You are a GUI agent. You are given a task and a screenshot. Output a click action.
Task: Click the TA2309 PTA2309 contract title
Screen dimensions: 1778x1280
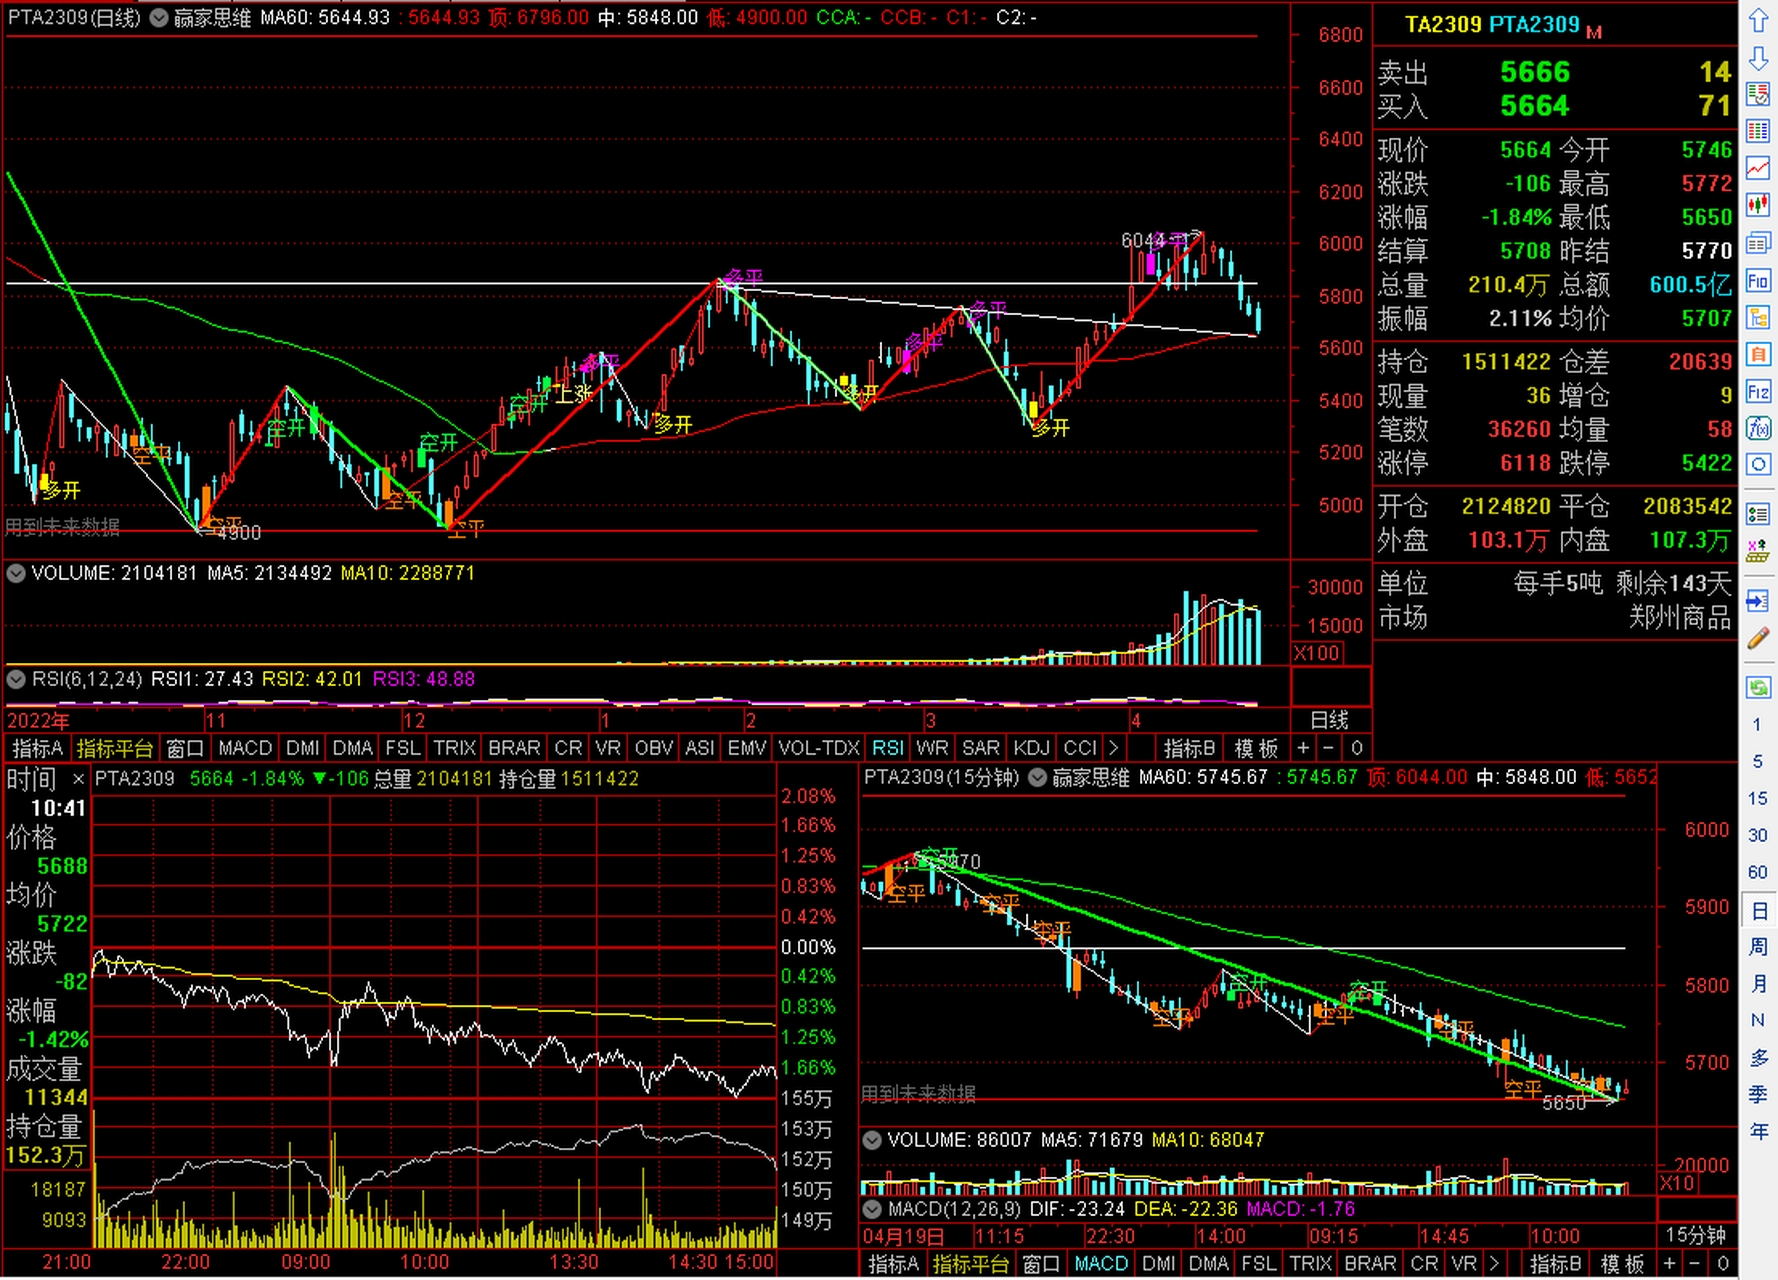pyautogui.click(x=1492, y=25)
